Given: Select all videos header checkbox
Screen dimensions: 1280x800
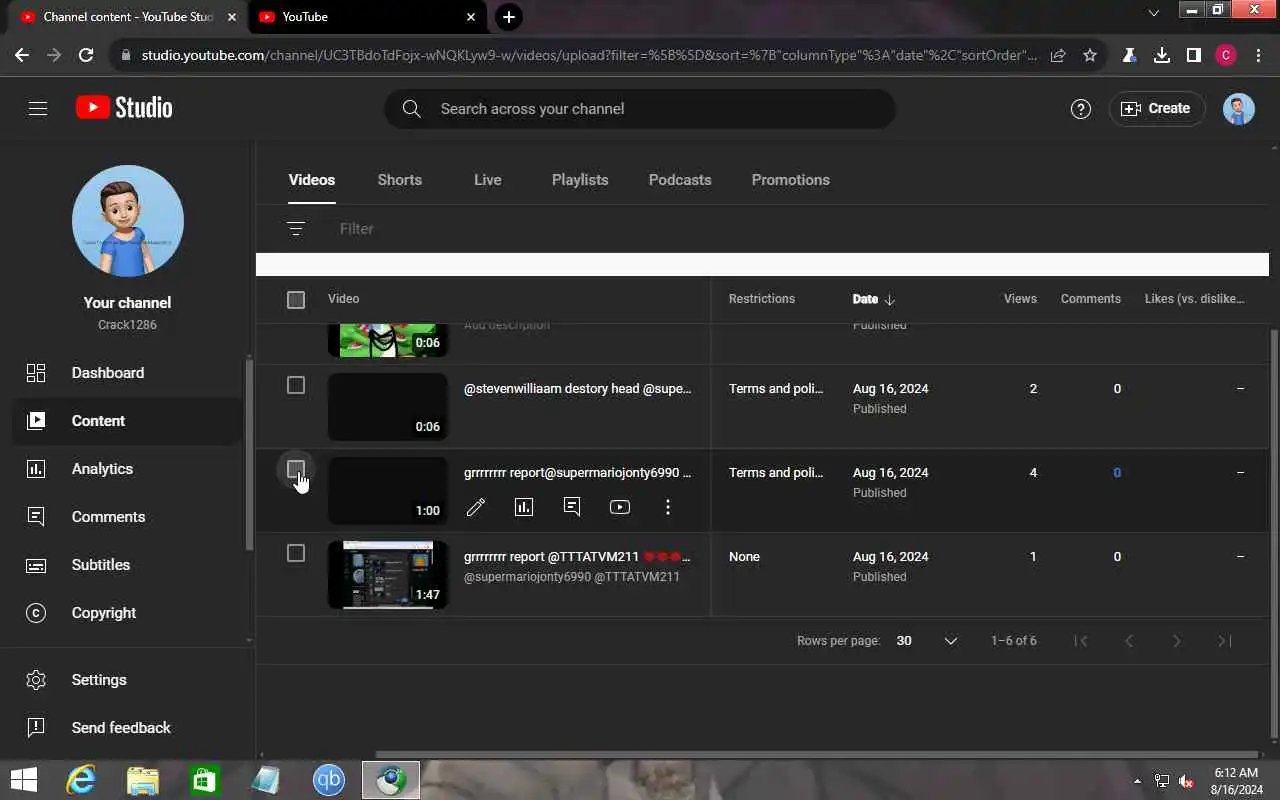Looking at the screenshot, I should (x=296, y=300).
